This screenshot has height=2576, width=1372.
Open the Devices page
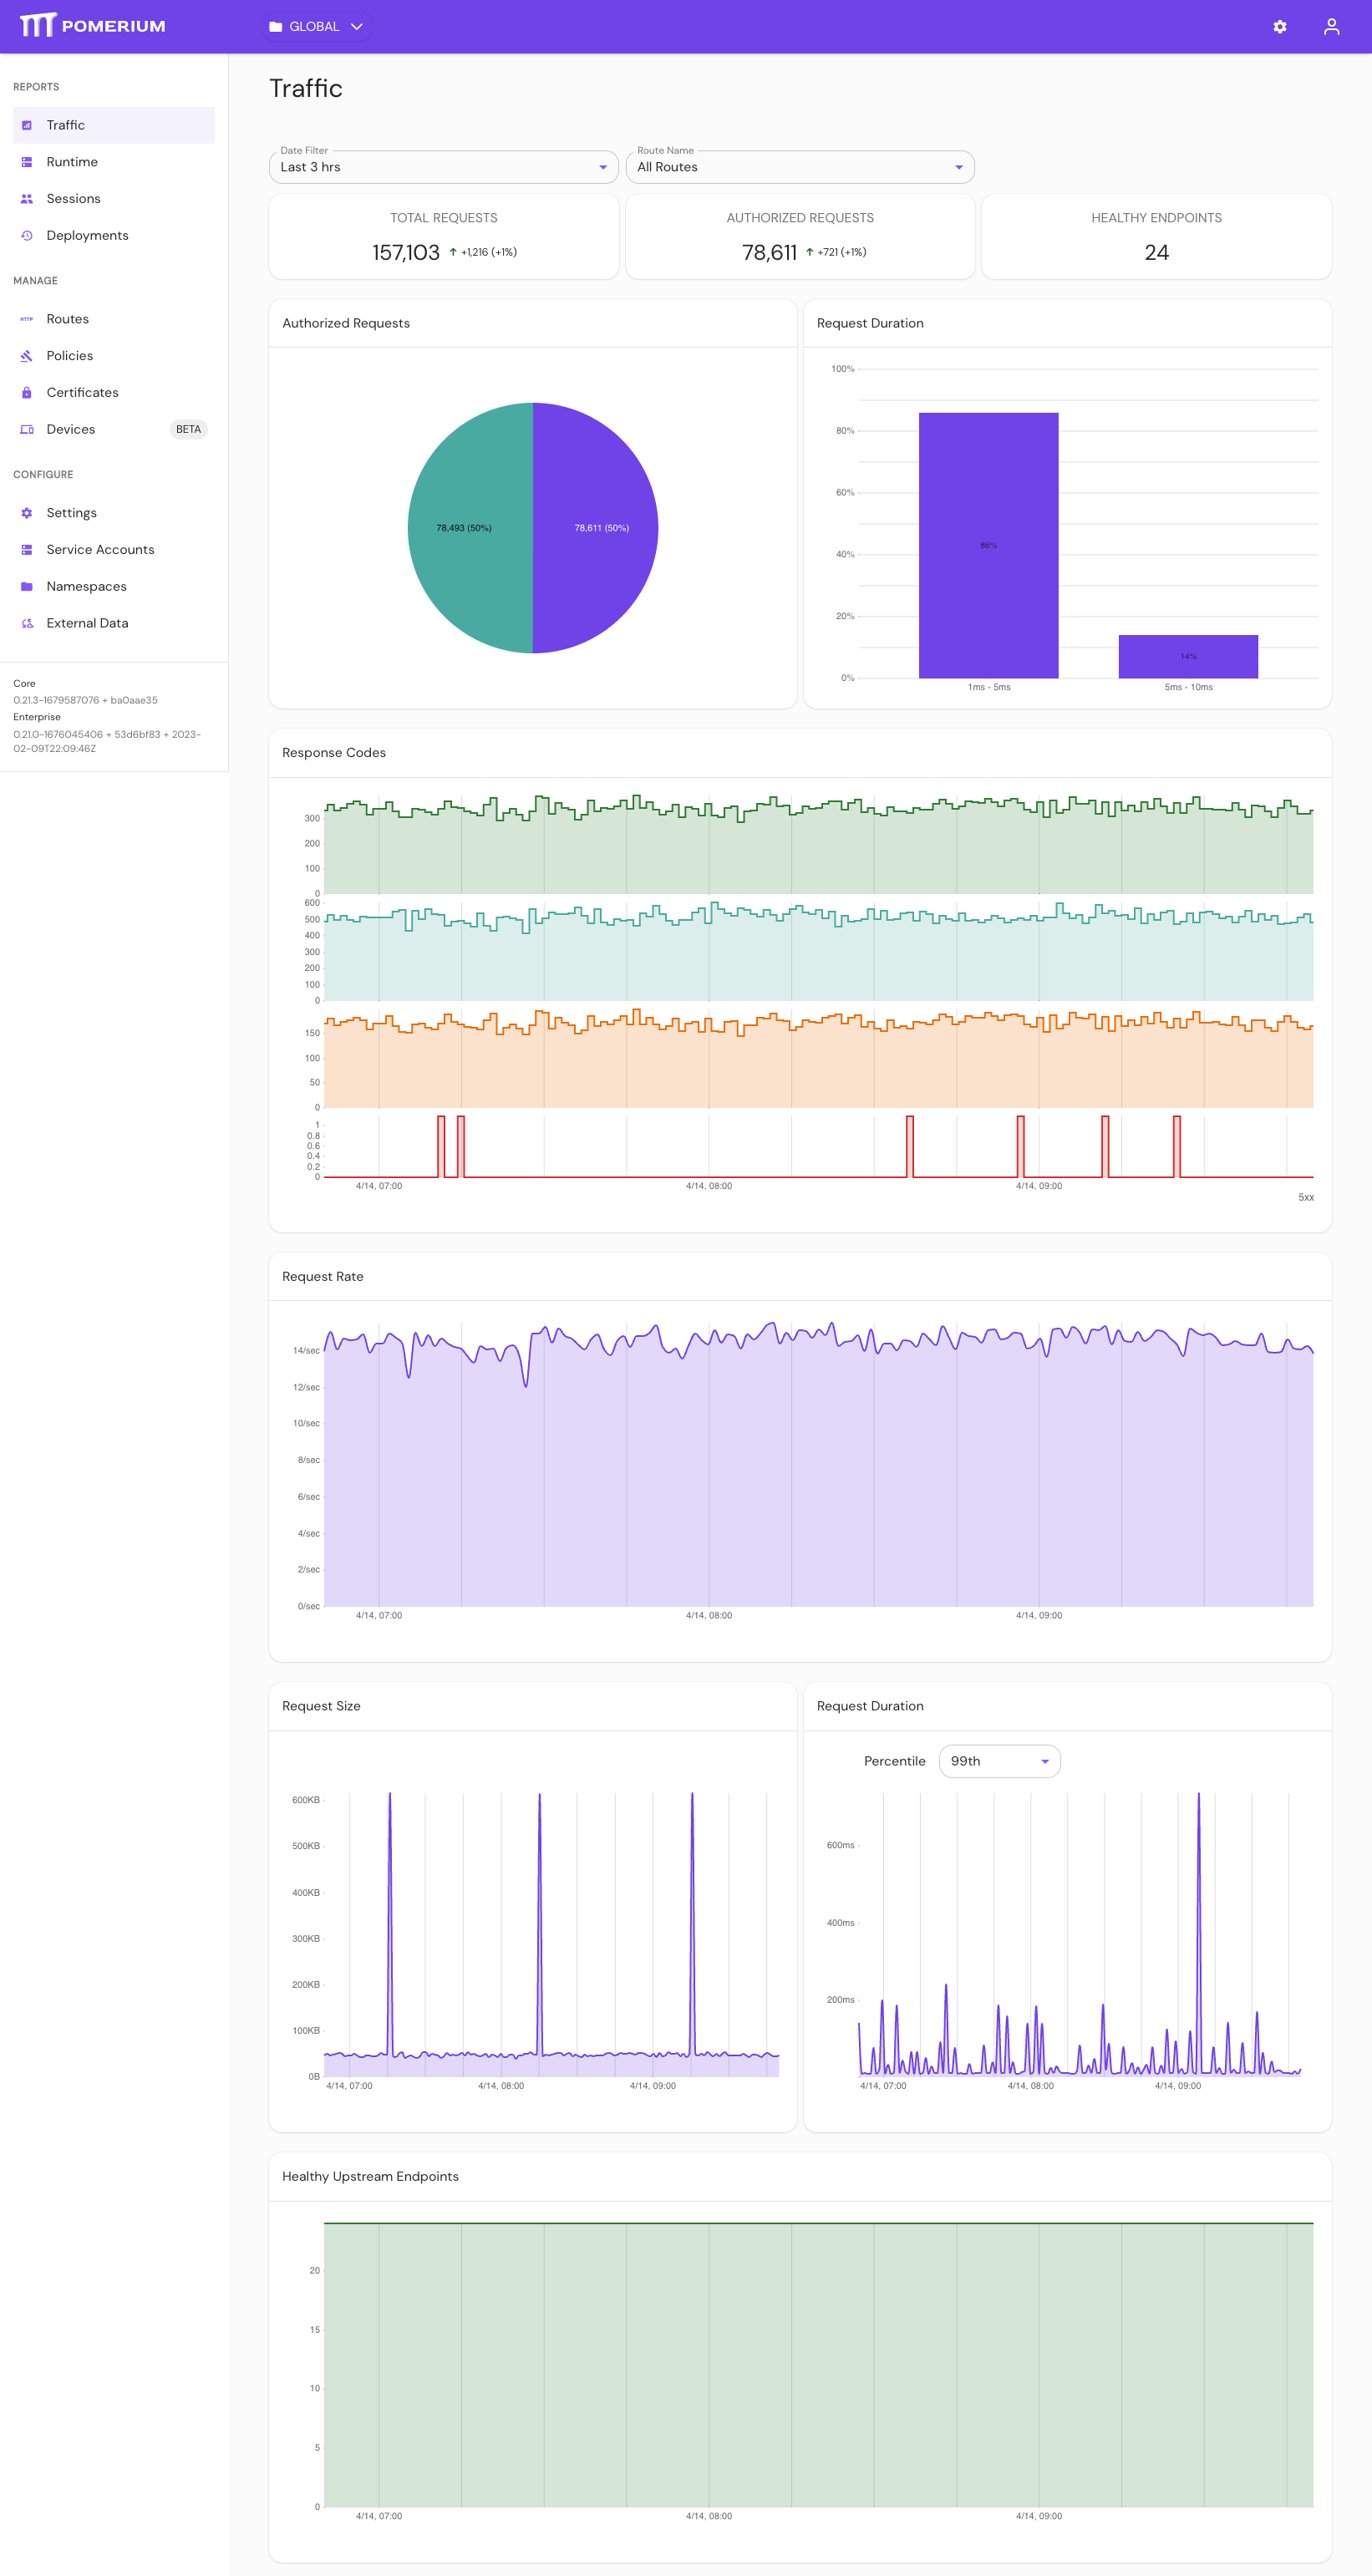(x=114, y=430)
